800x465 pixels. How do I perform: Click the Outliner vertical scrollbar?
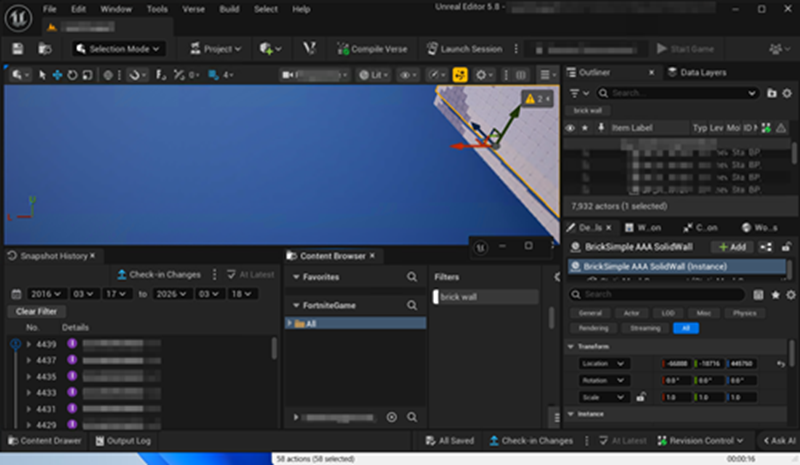[794, 153]
